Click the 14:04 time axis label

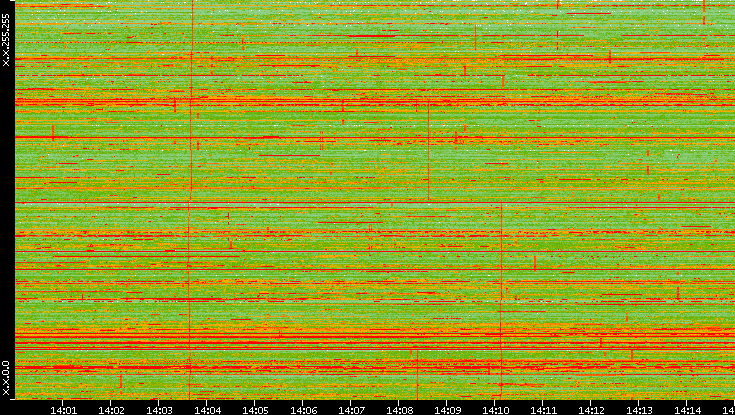coord(208,410)
